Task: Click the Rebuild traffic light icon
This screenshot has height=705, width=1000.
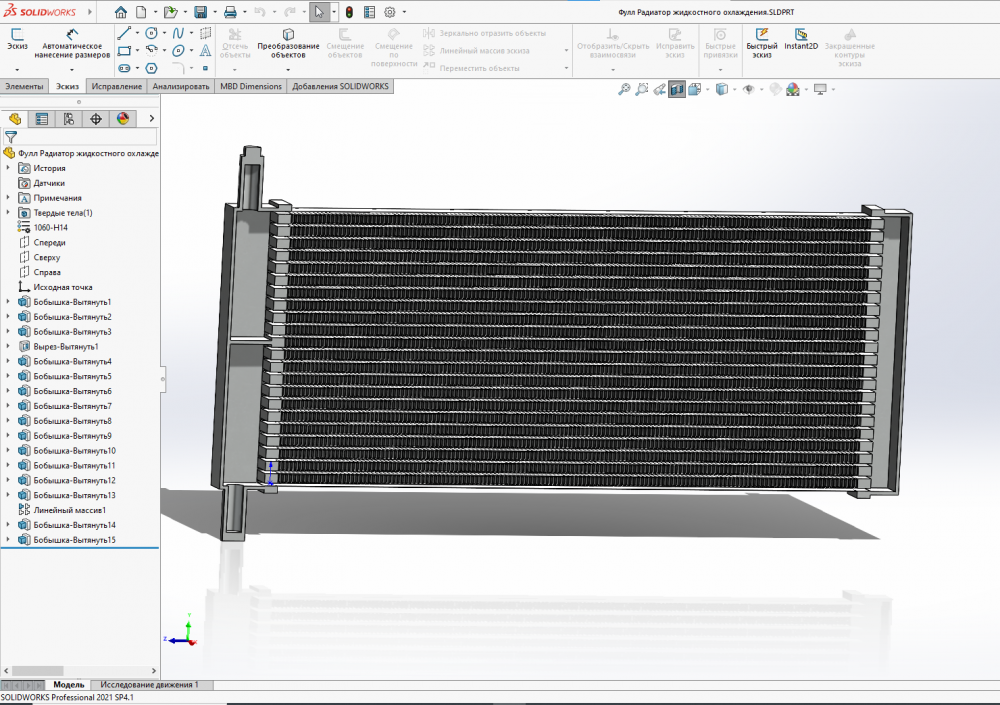Action: (349, 13)
